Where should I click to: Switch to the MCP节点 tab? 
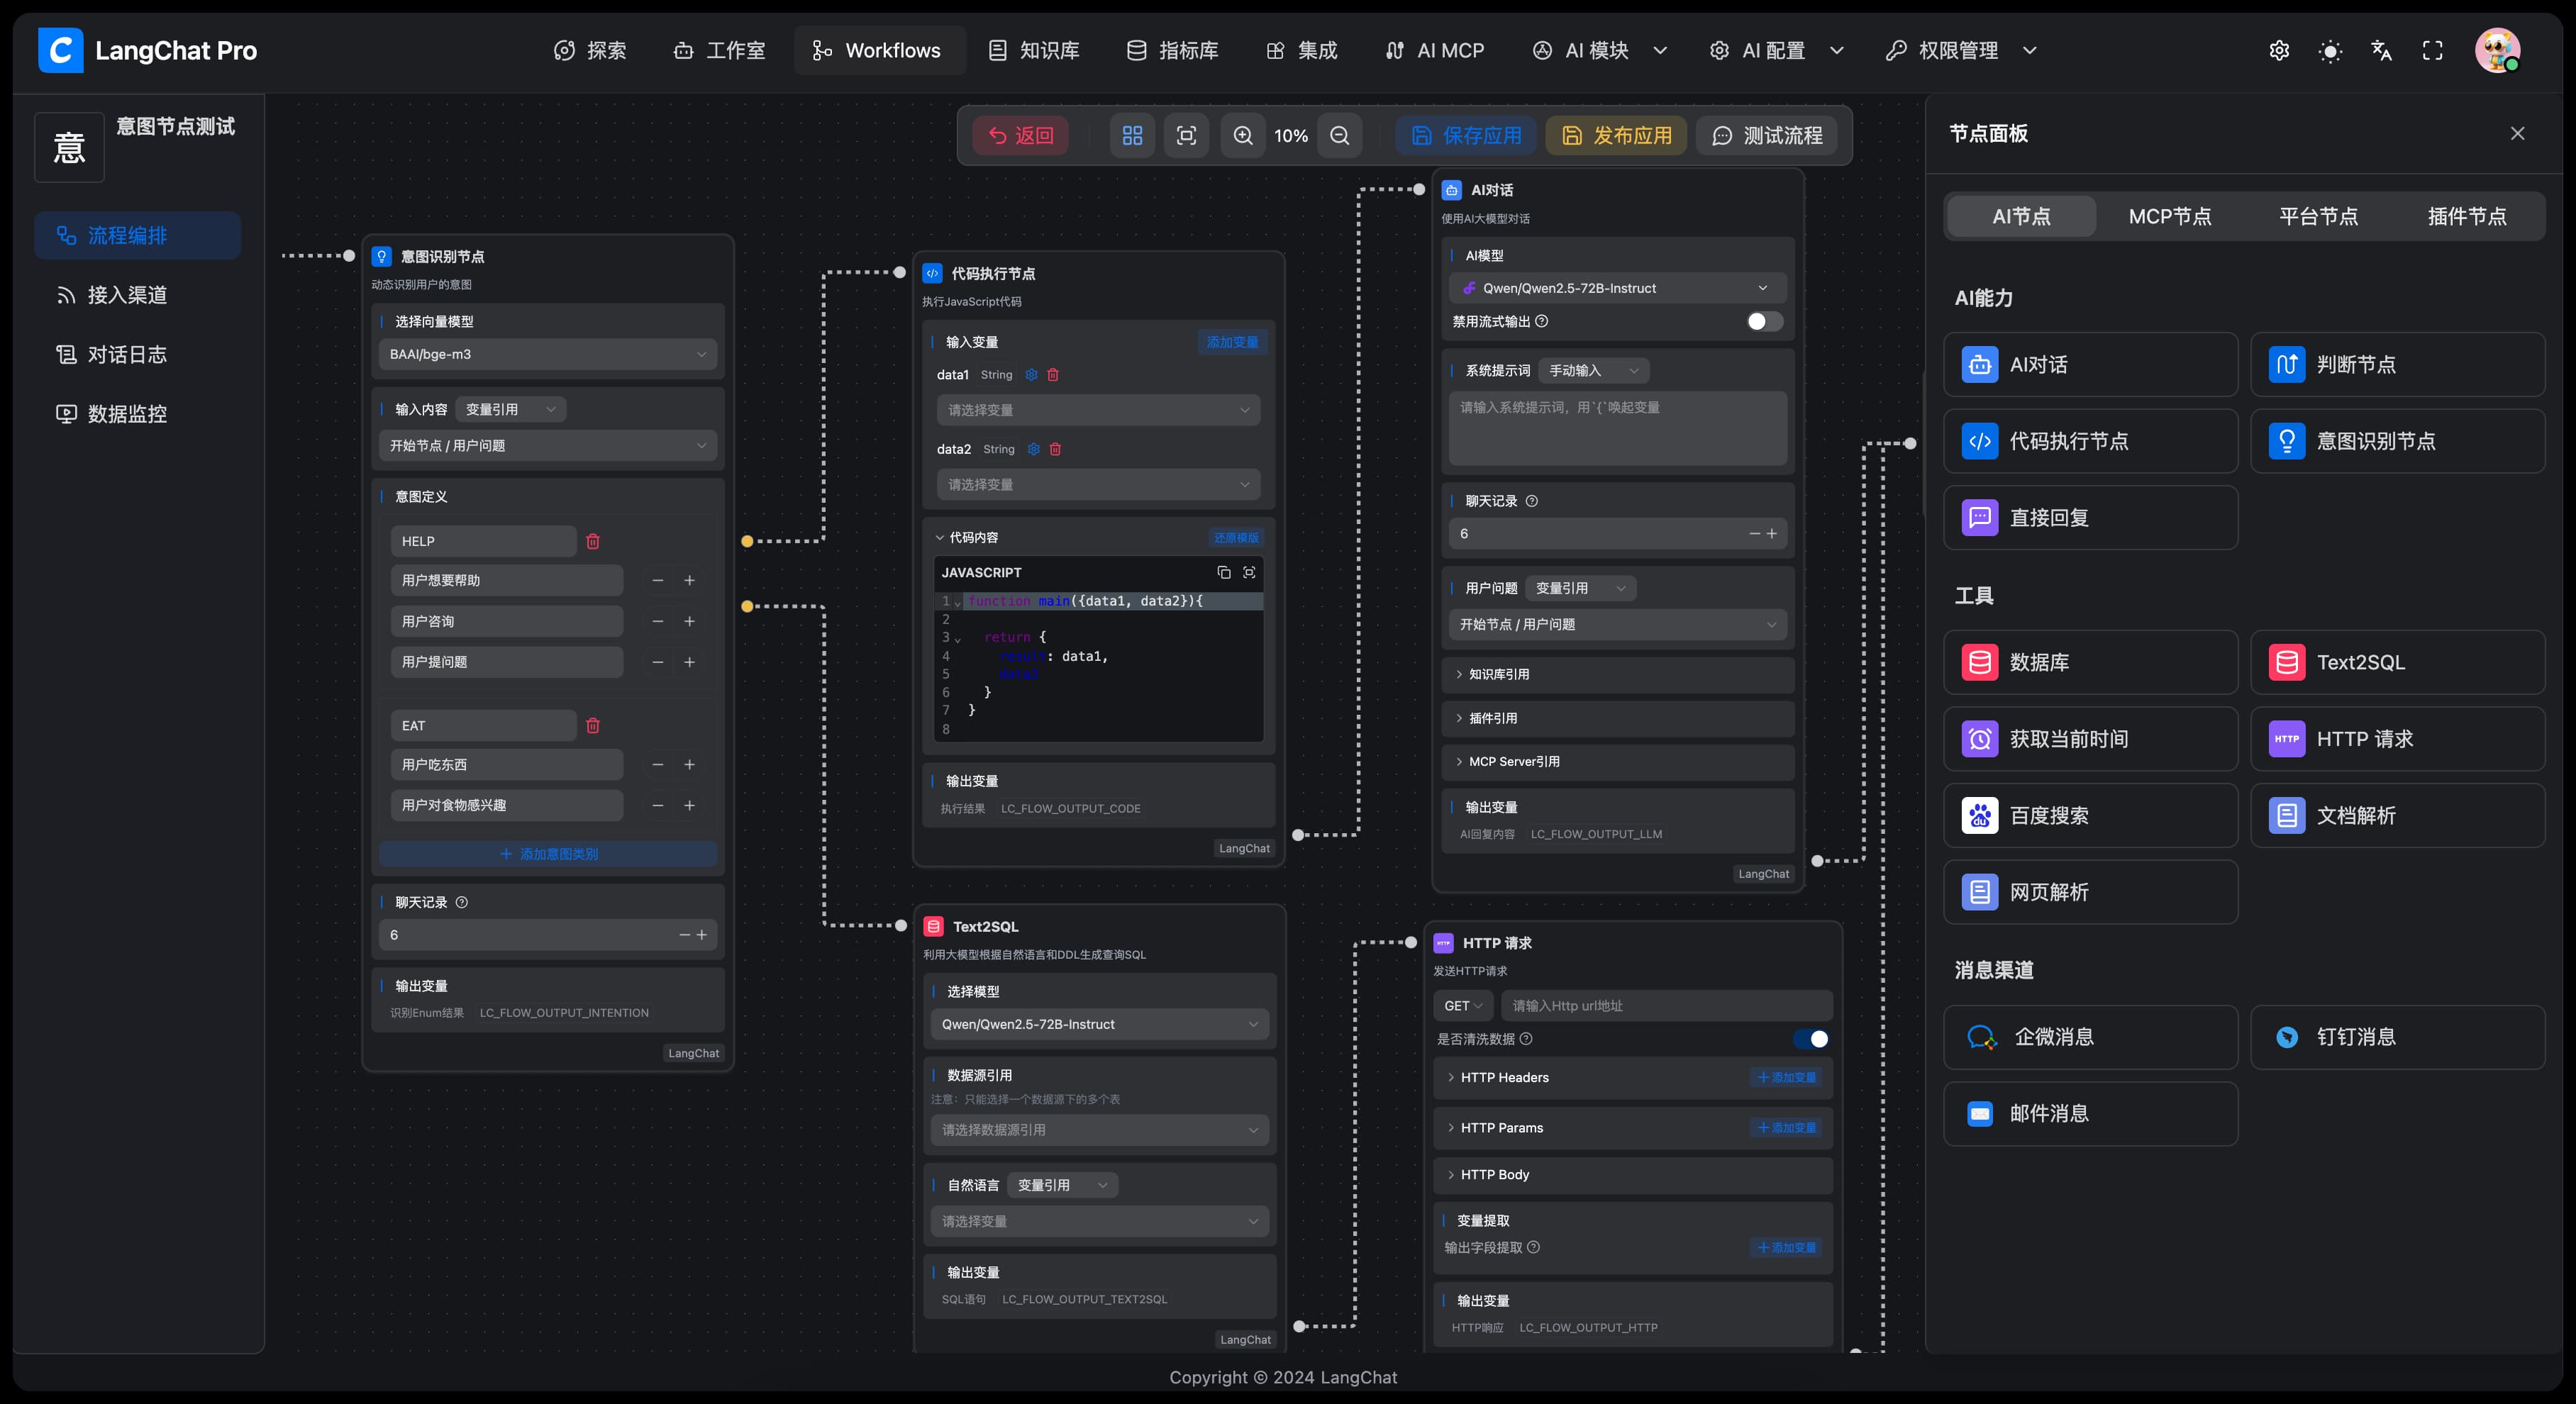(x=2170, y=216)
